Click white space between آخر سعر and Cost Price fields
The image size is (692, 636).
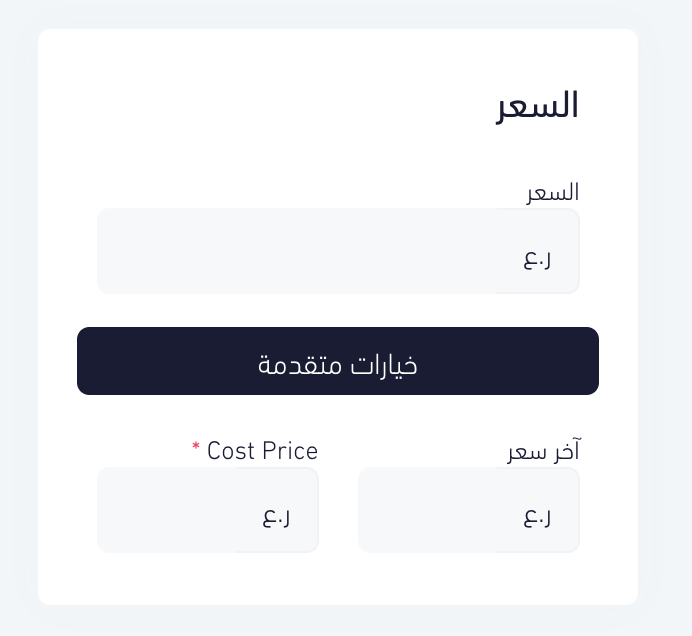point(338,510)
